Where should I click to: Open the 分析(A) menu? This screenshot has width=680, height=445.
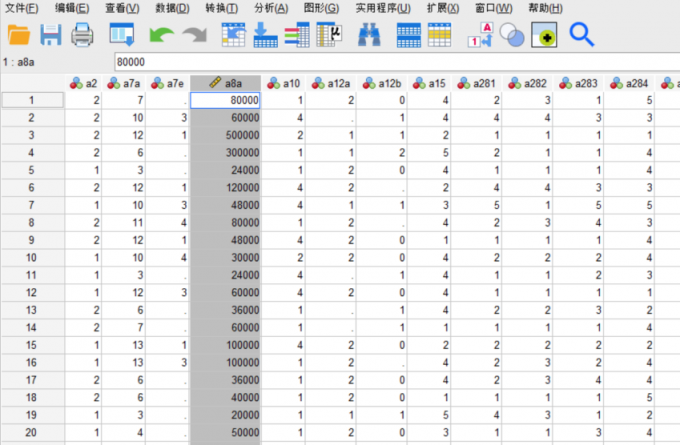pyautogui.click(x=270, y=8)
